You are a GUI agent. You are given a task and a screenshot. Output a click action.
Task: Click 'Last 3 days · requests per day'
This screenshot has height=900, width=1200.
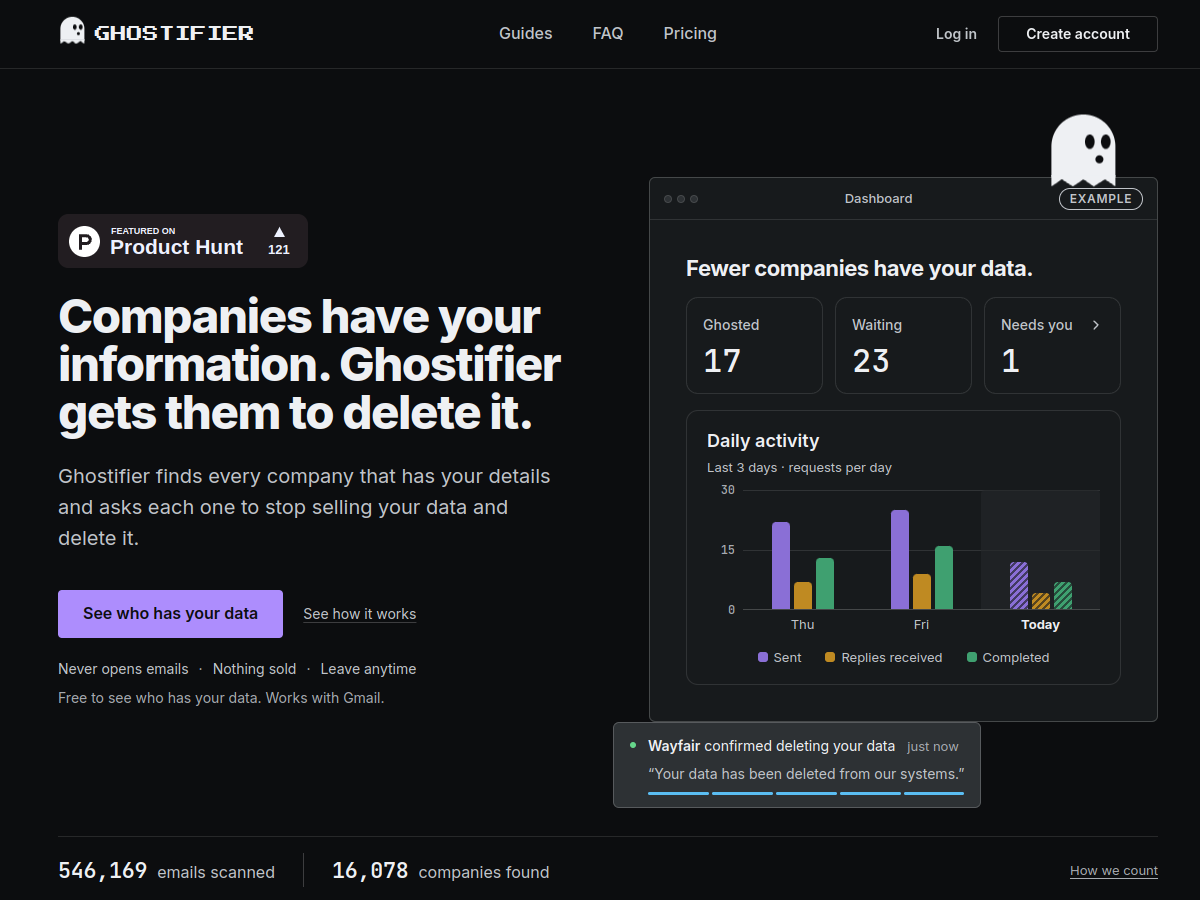(x=799, y=468)
